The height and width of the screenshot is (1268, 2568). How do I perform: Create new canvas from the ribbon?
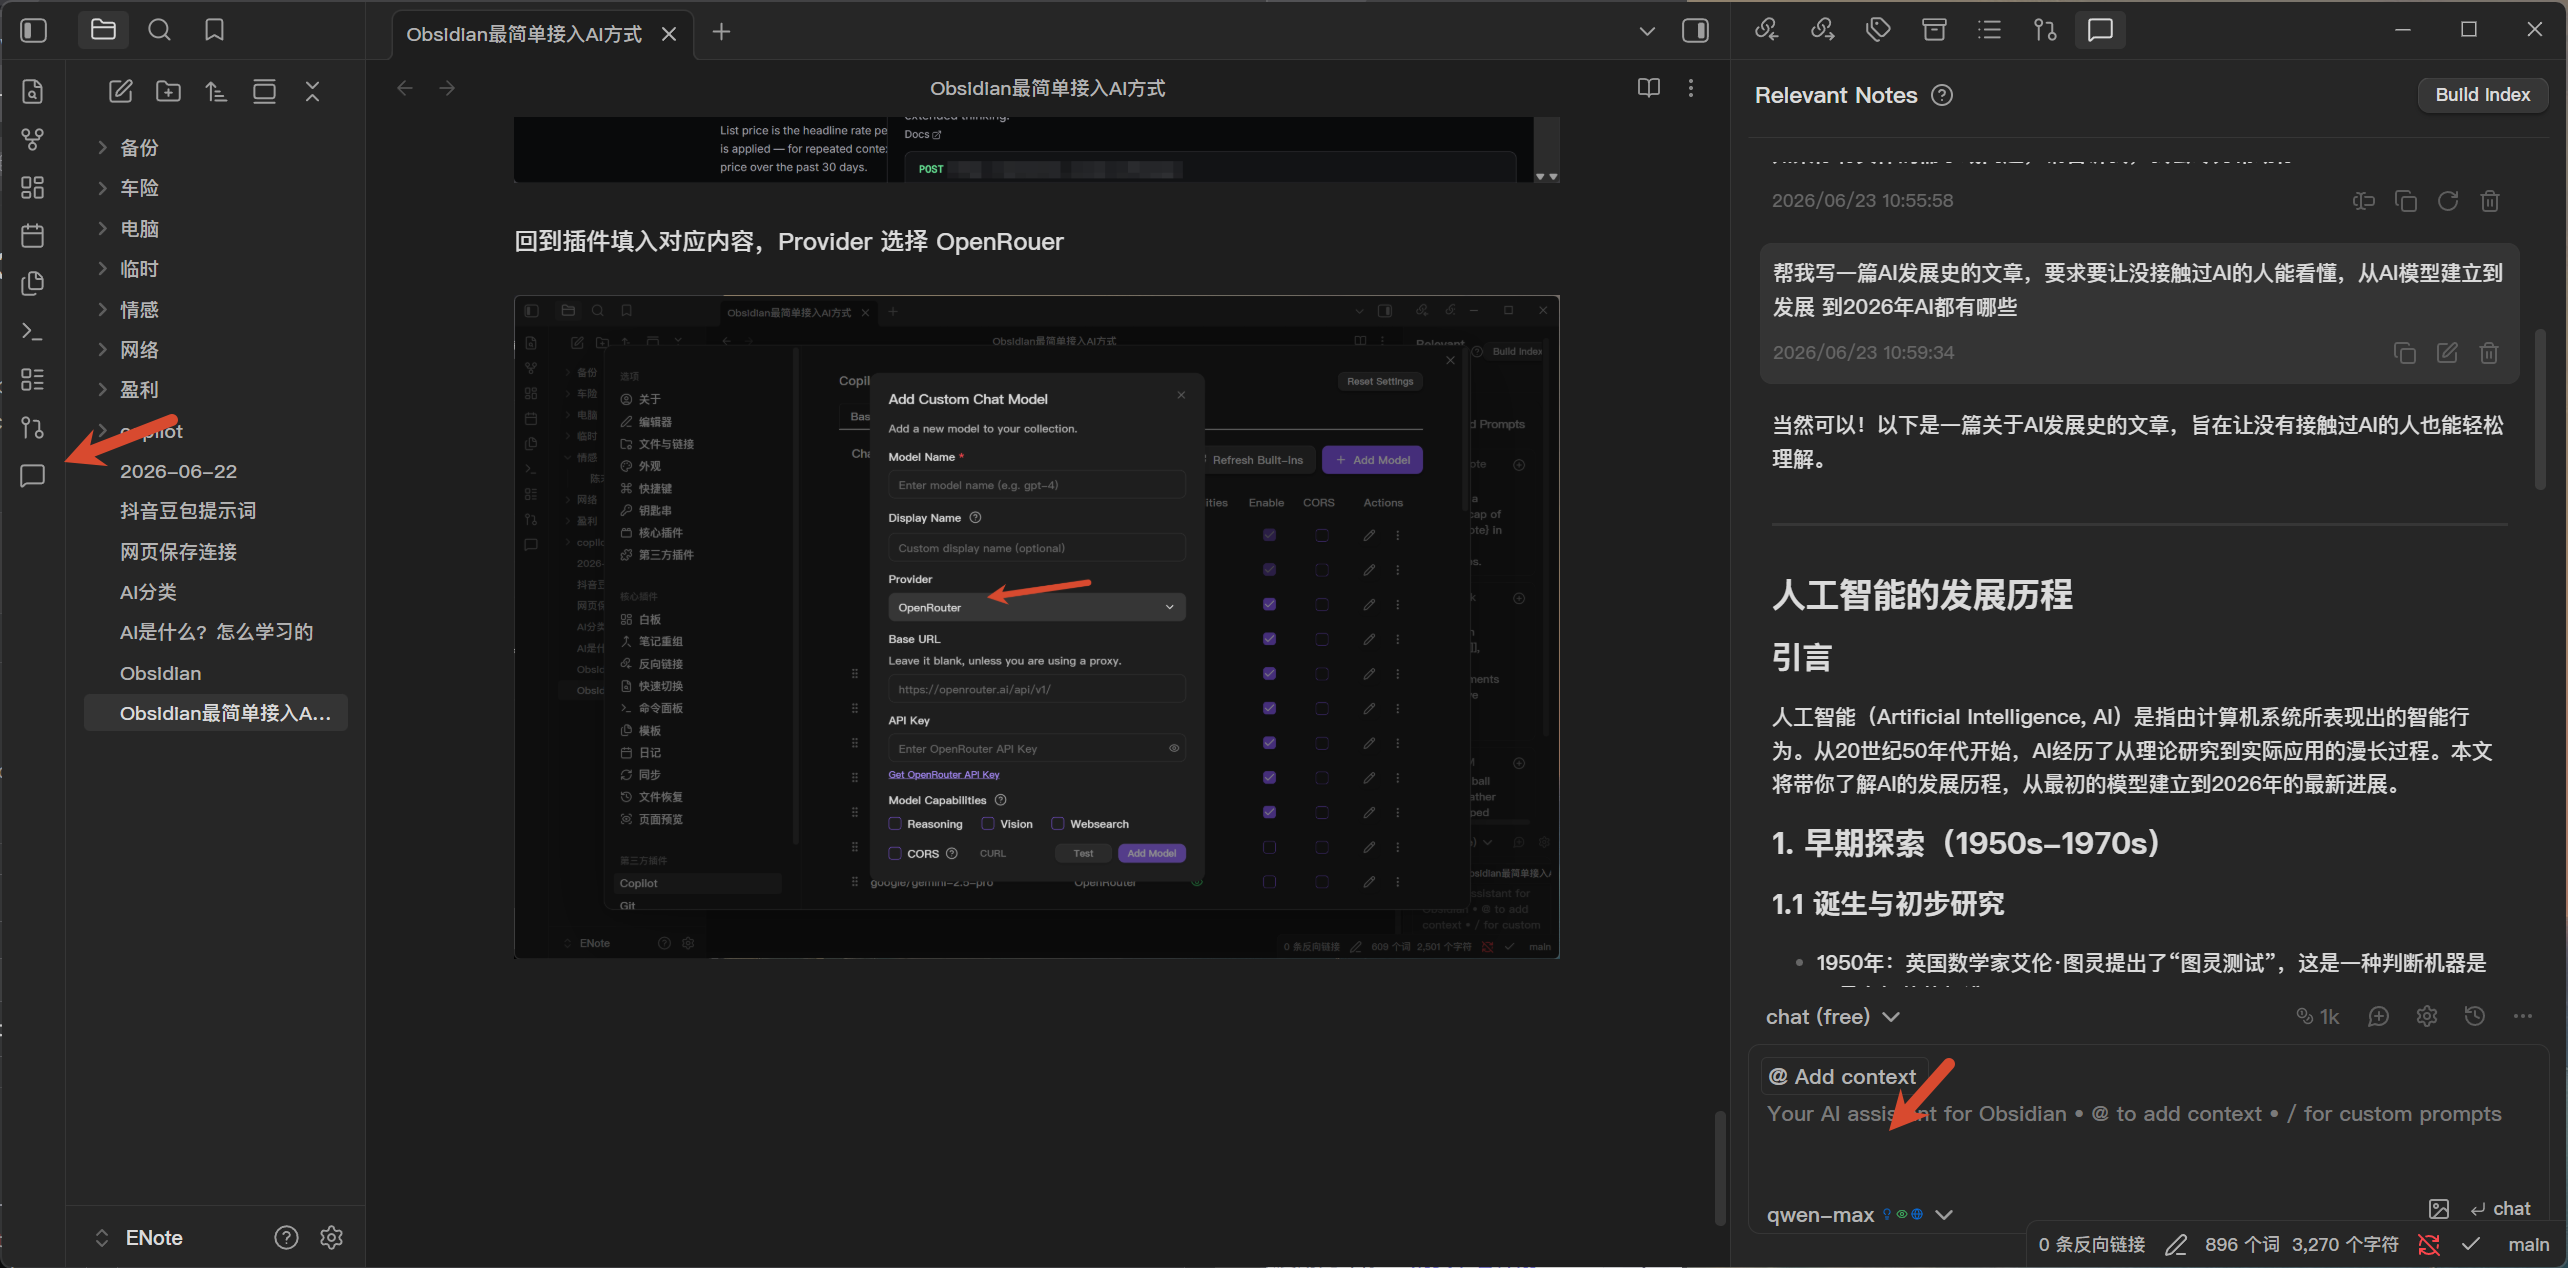(33, 188)
